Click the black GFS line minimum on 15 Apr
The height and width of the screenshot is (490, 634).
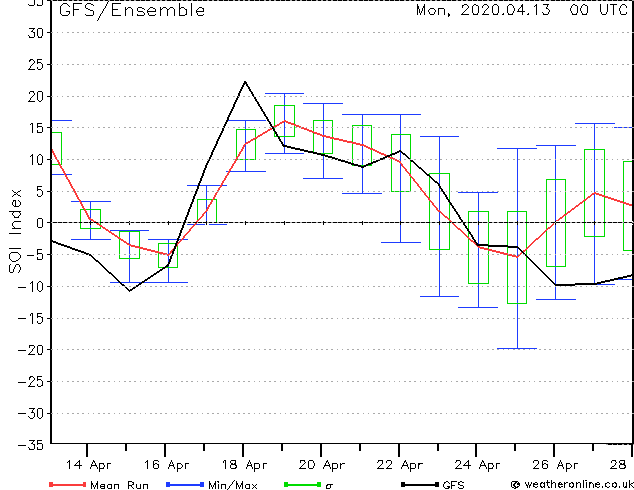click(x=129, y=290)
